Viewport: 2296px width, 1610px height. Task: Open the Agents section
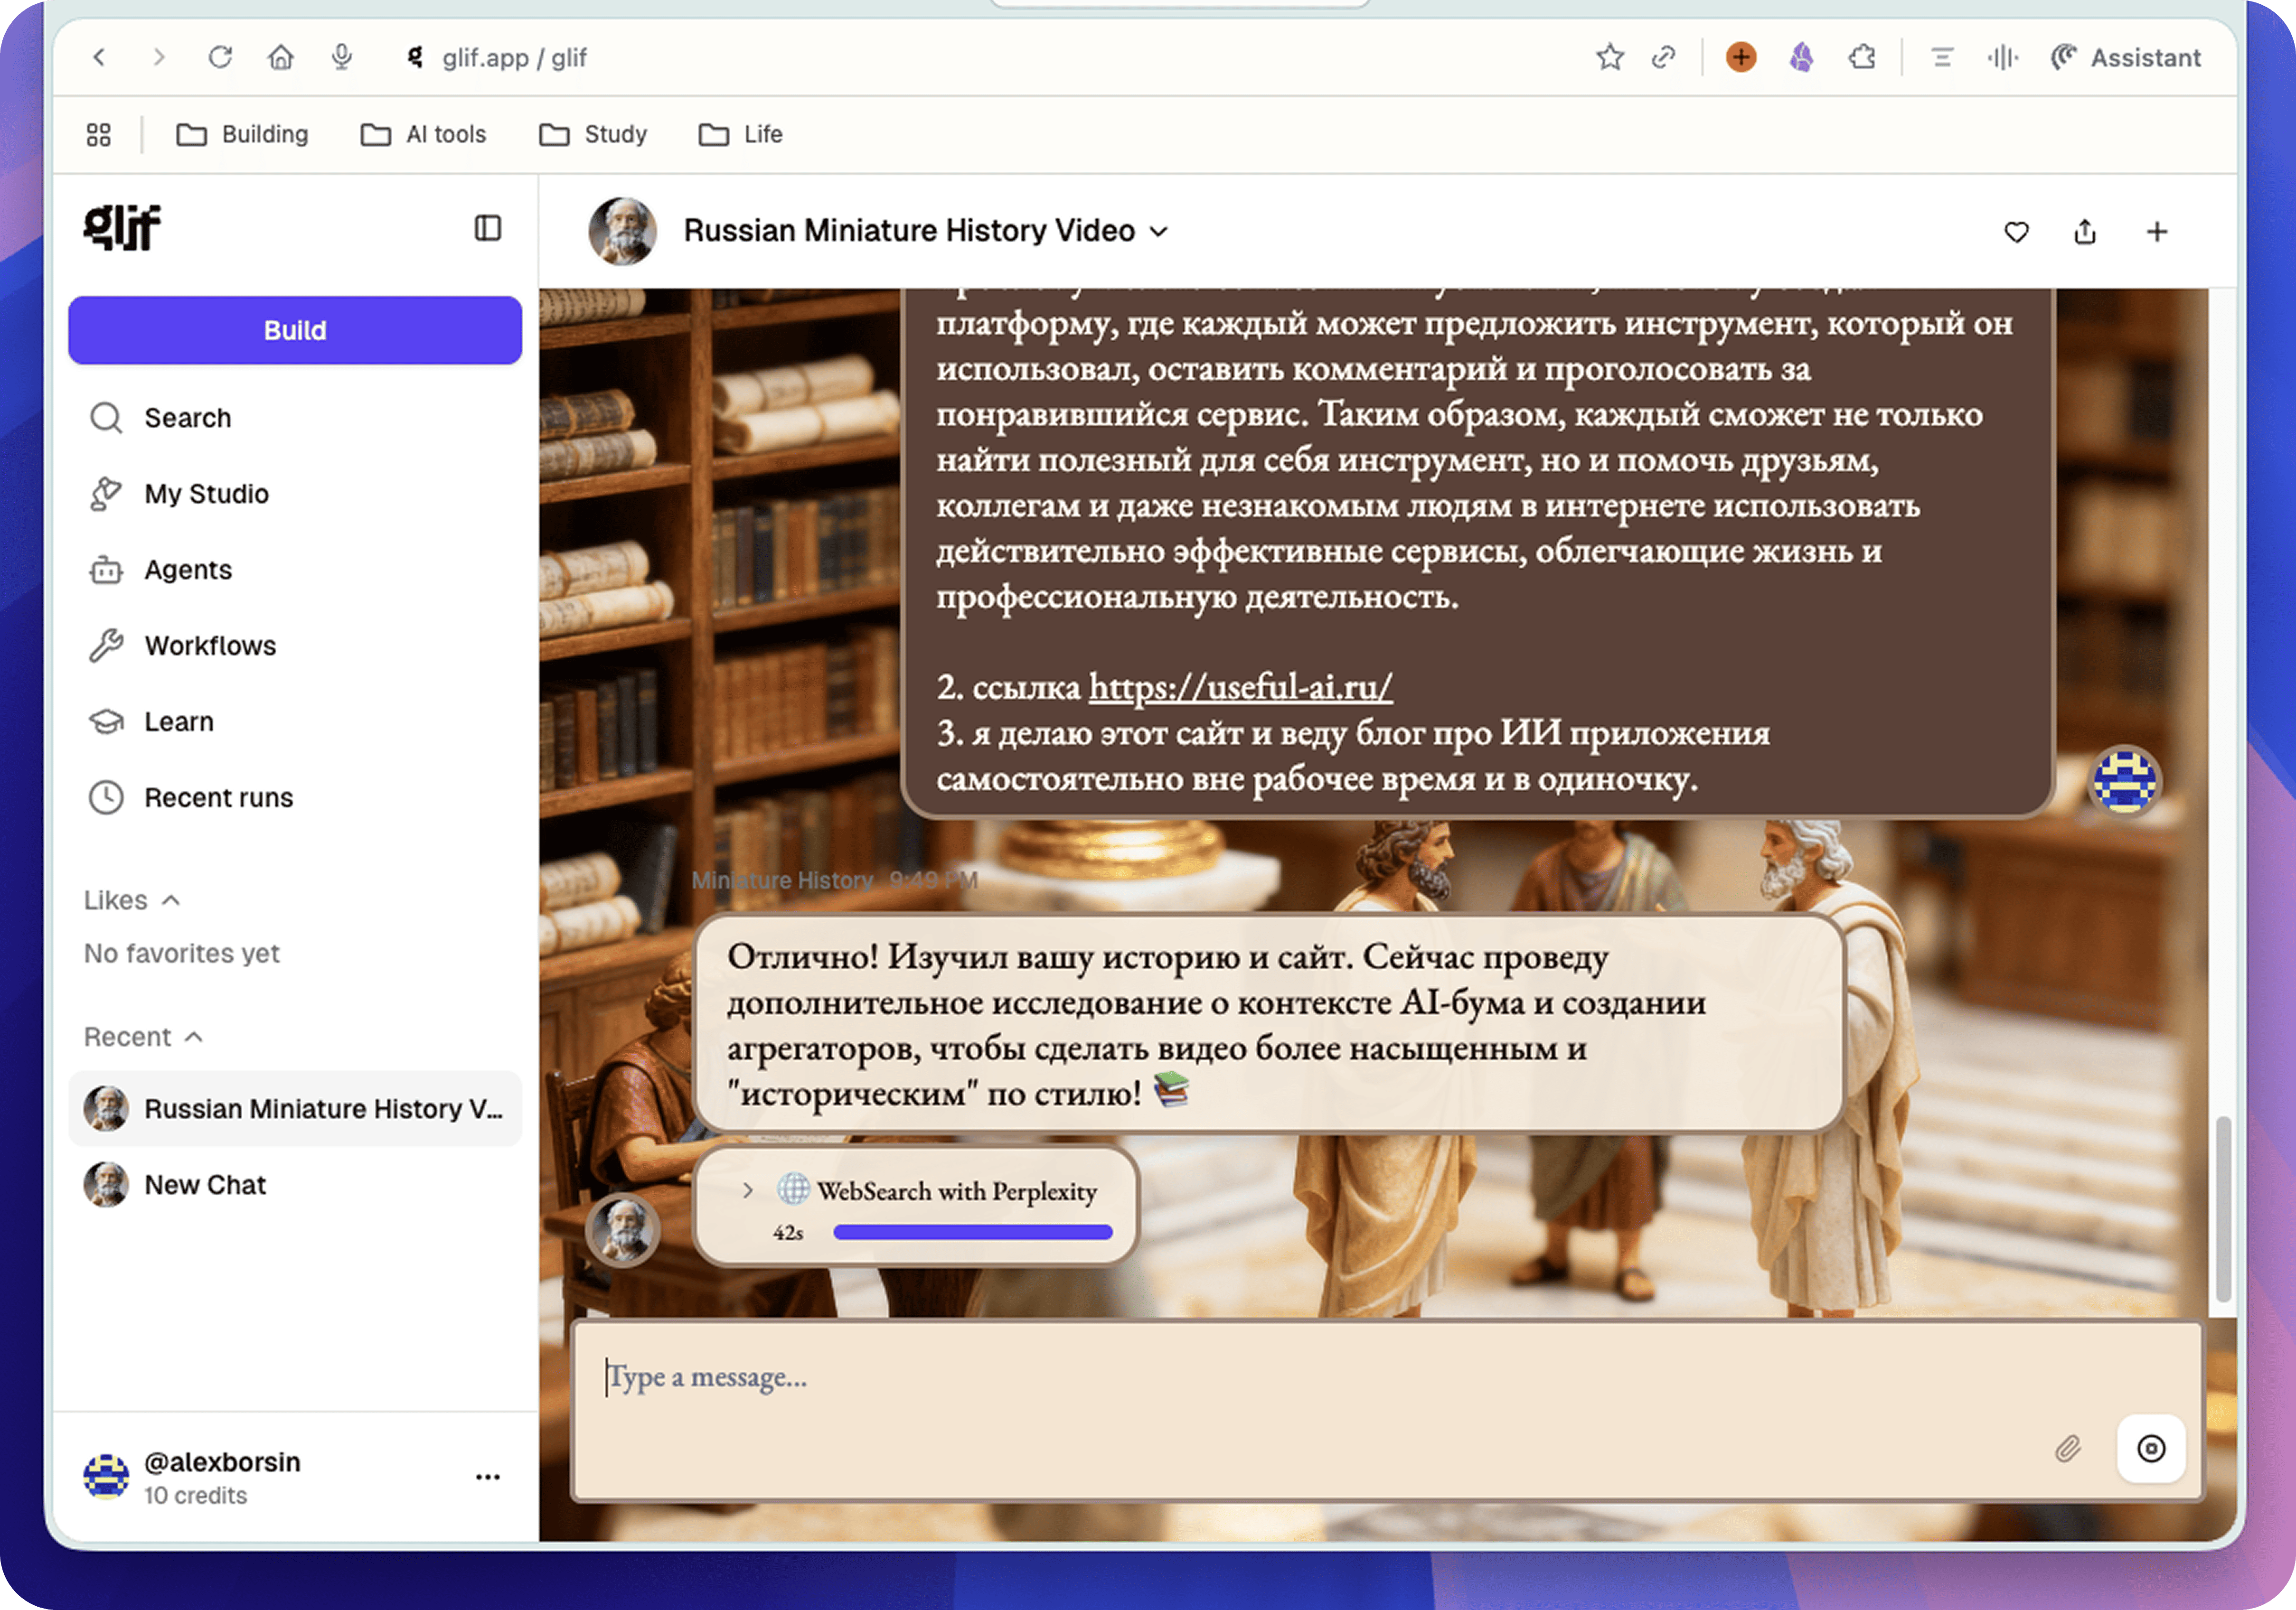(189, 569)
